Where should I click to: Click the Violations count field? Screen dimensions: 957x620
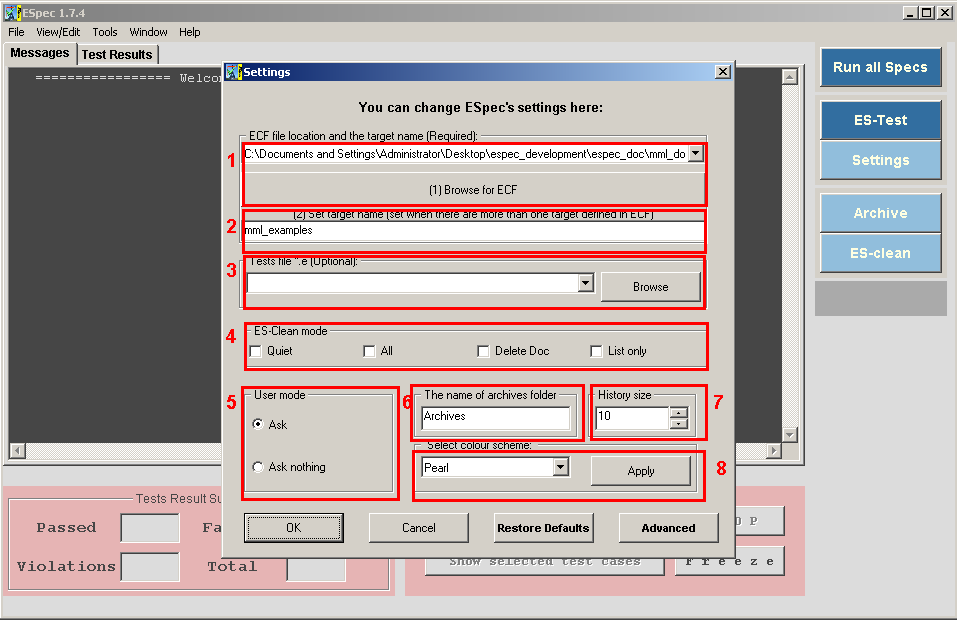pyautogui.click(x=150, y=567)
